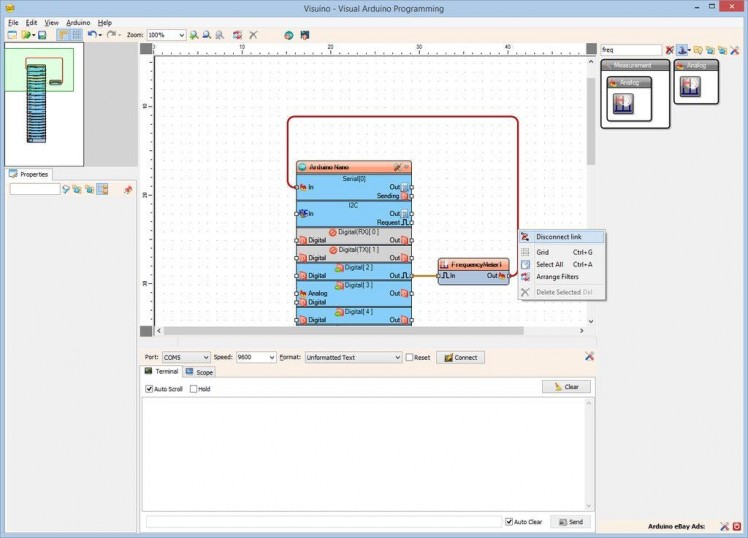Image resolution: width=748 pixels, height=538 pixels.
Task: Click the Undo arrow icon
Action: [x=91, y=35]
